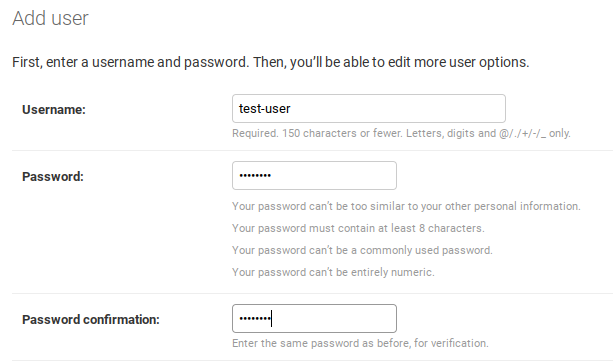Click the Password confirmation label
This screenshot has width=613, height=362.
coord(91,319)
